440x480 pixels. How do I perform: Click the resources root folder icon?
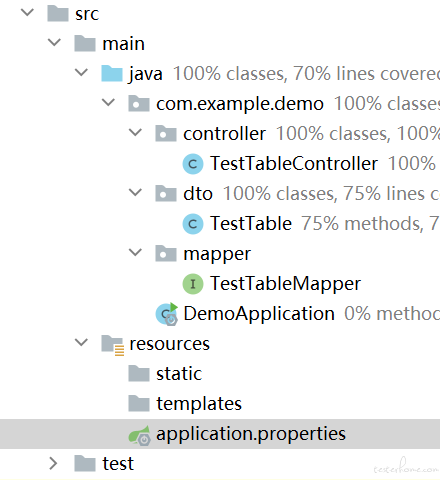click(x=113, y=345)
